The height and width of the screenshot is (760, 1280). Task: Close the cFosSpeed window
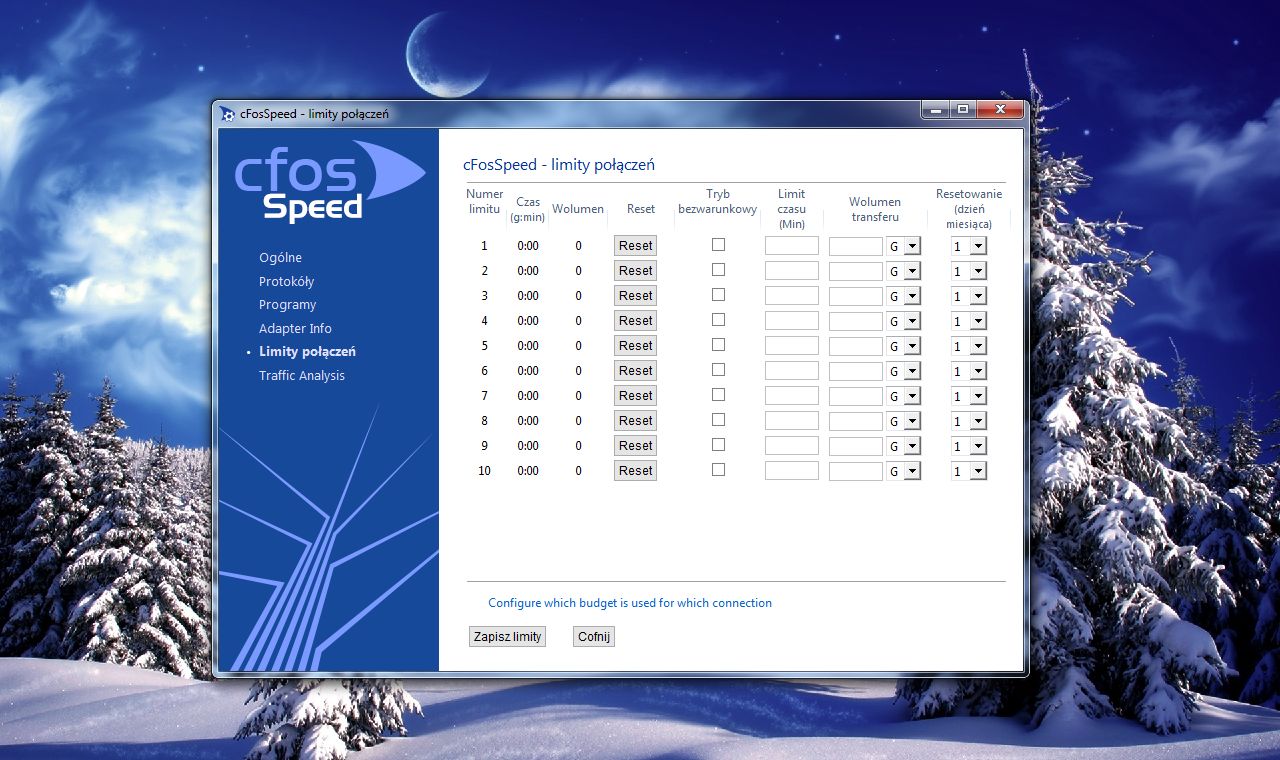click(999, 110)
